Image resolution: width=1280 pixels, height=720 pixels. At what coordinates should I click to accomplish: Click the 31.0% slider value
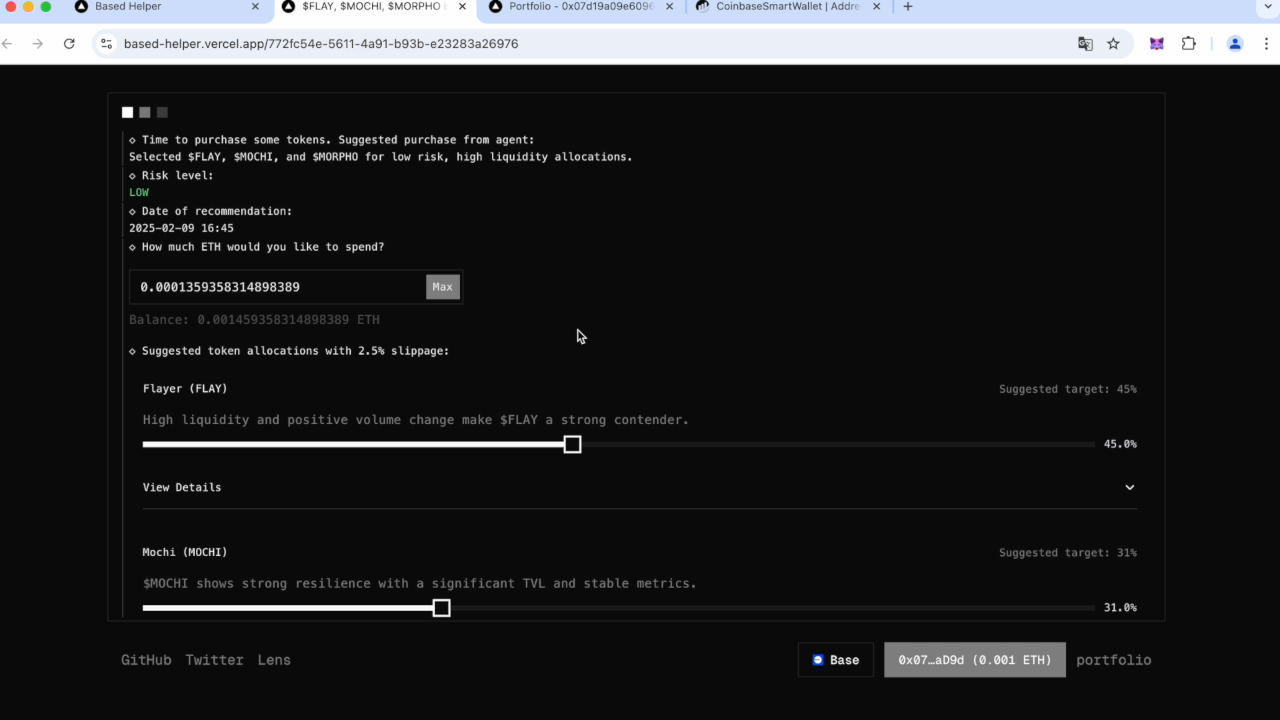[1120, 608]
